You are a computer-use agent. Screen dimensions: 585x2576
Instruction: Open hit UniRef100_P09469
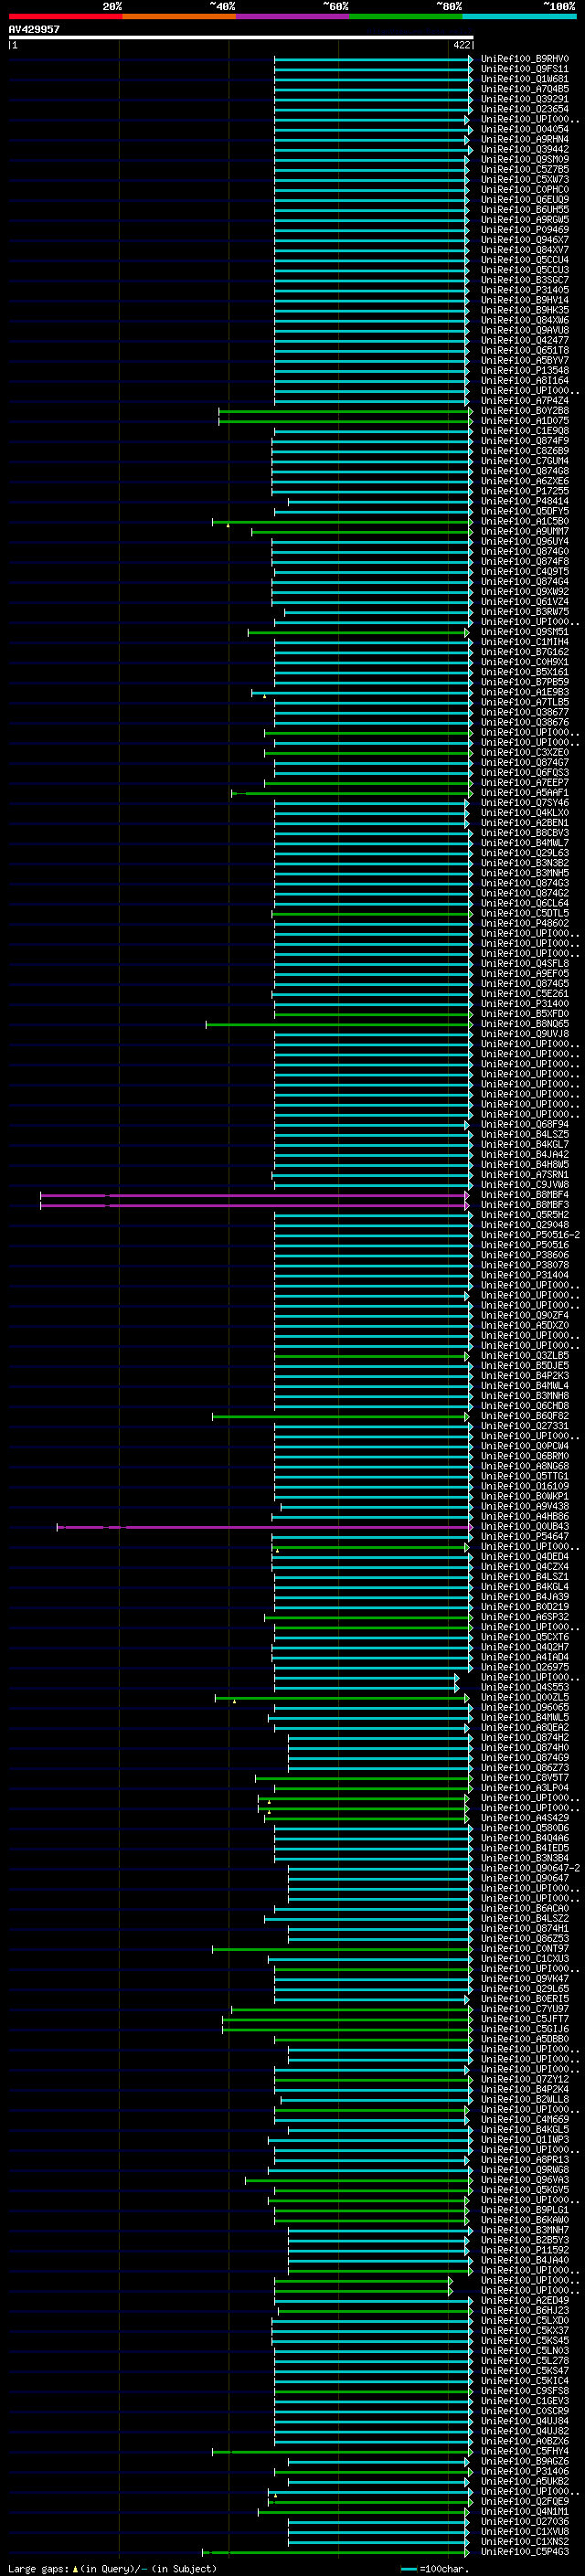[525, 230]
